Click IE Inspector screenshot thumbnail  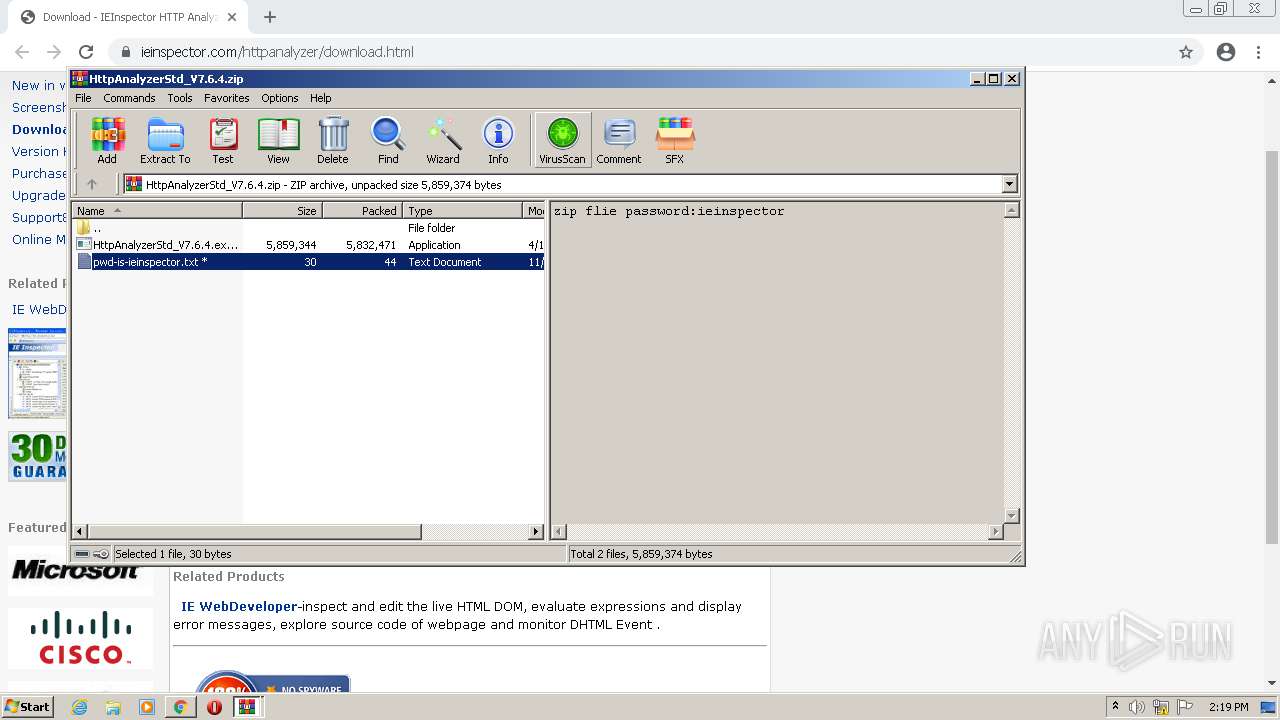tap(38, 373)
